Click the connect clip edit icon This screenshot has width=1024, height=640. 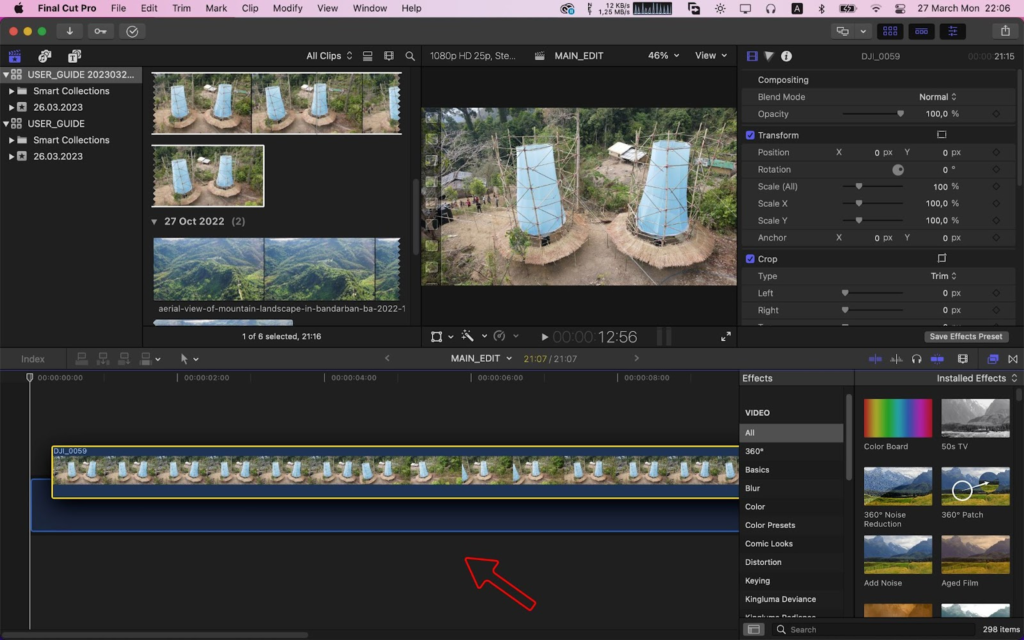[x=82, y=359]
